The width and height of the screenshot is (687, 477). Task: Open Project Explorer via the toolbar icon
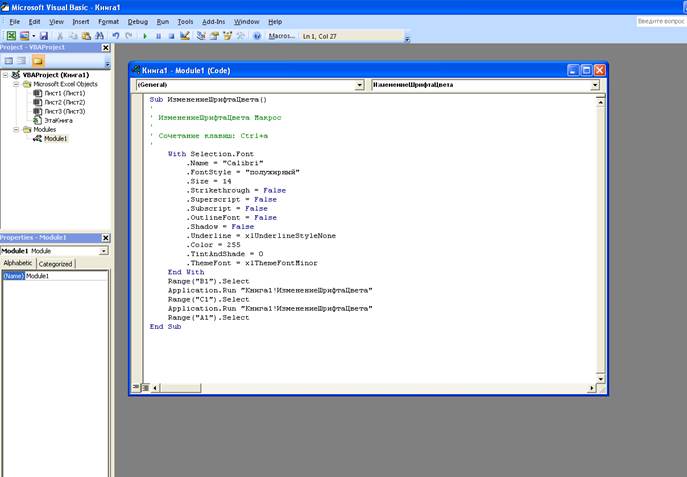click(x=201, y=36)
